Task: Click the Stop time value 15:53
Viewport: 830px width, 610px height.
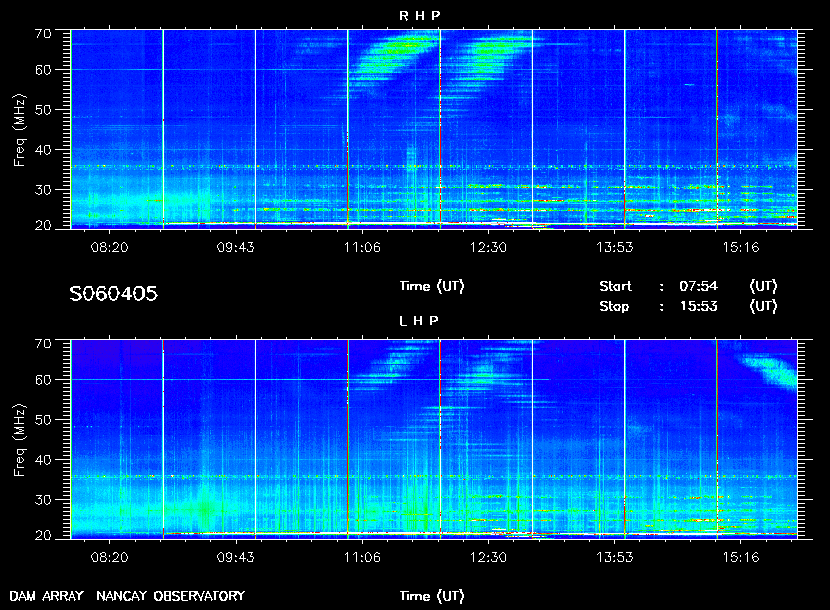Action: coord(698,306)
